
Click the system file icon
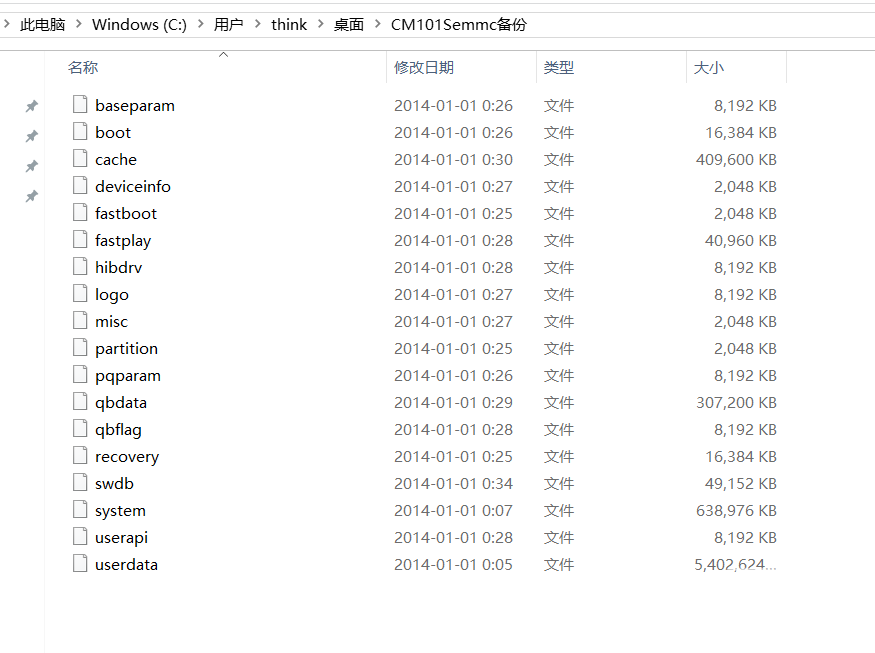point(80,510)
